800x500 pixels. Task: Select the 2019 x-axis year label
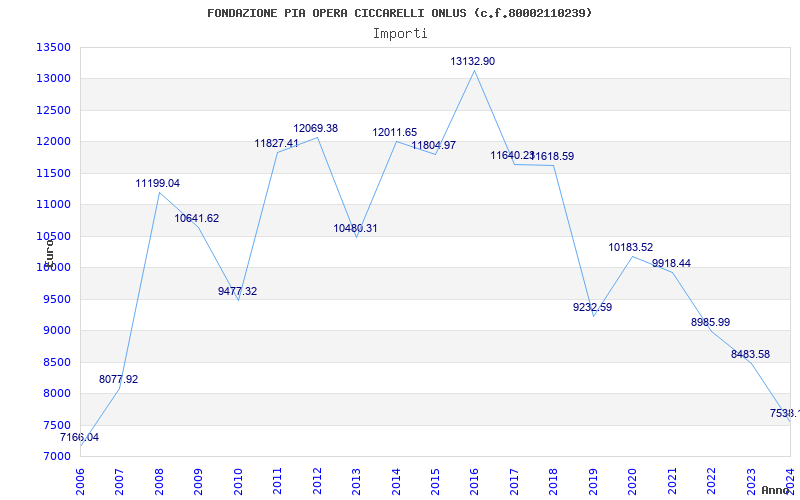593,481
